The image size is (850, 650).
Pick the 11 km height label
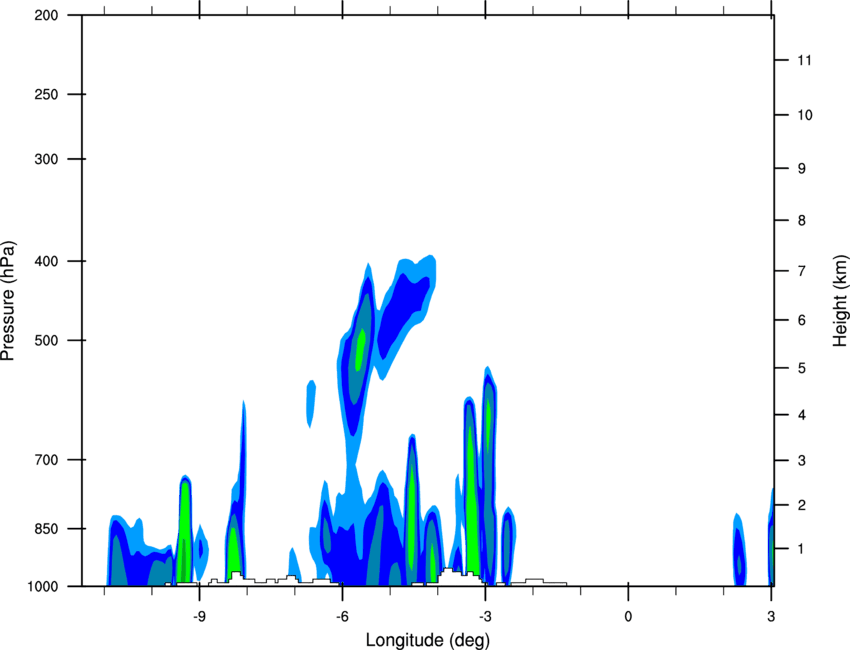(804, 60)
